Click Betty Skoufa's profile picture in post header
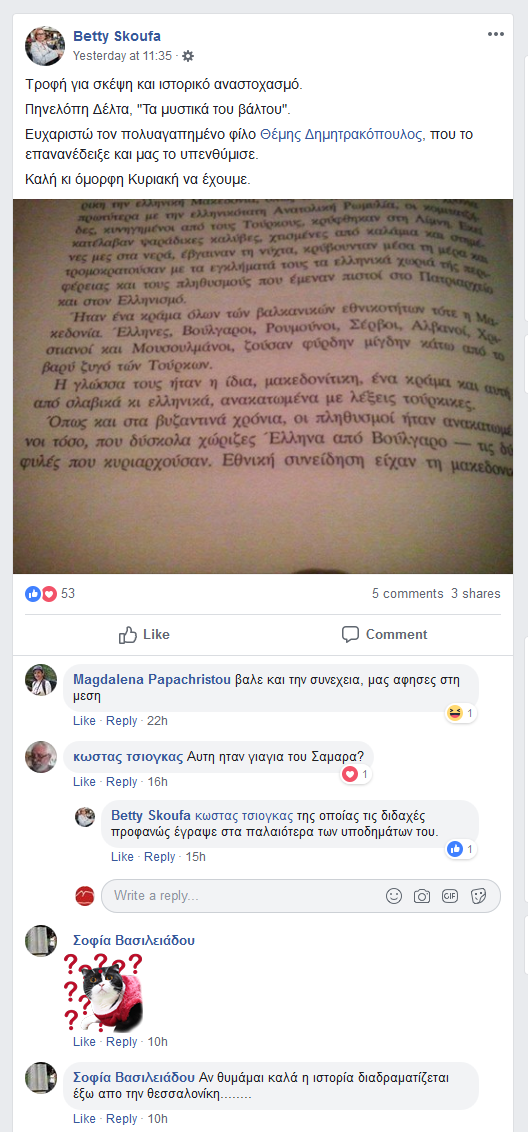Screen dimensions: 528x1132 tap(46, 45)
